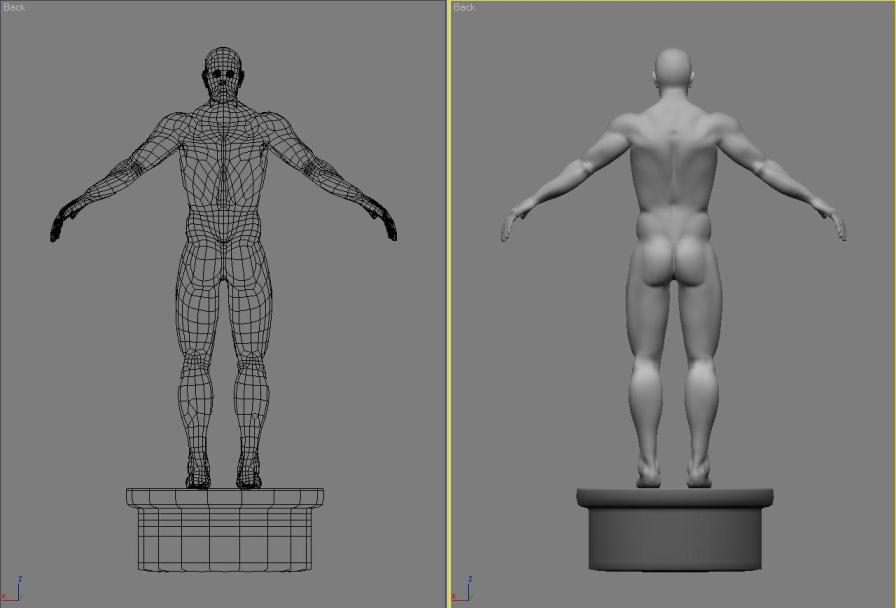Select the wireframe pedestal base

click(x=225, y=530)
